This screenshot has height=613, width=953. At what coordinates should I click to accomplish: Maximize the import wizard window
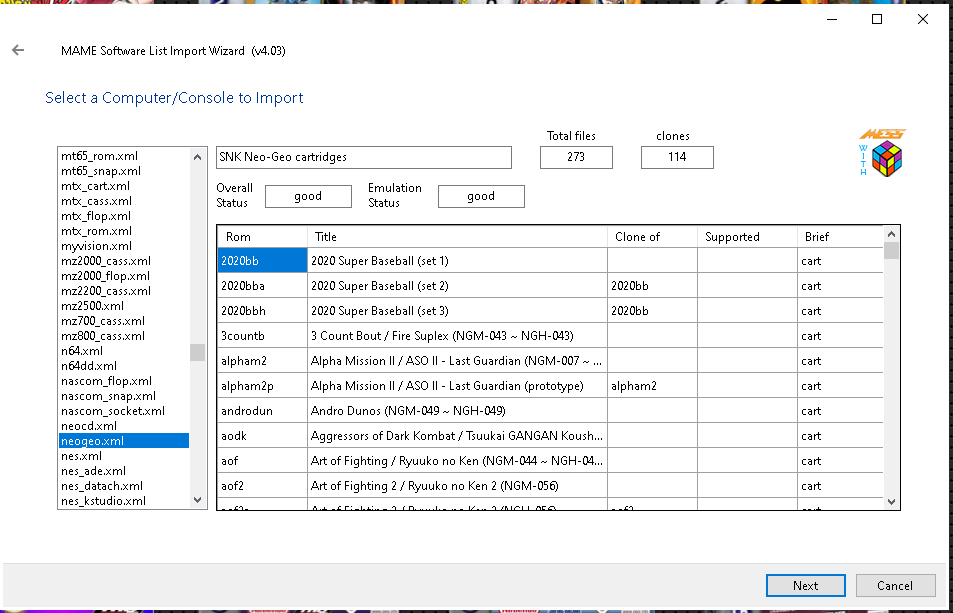(877, 19)
